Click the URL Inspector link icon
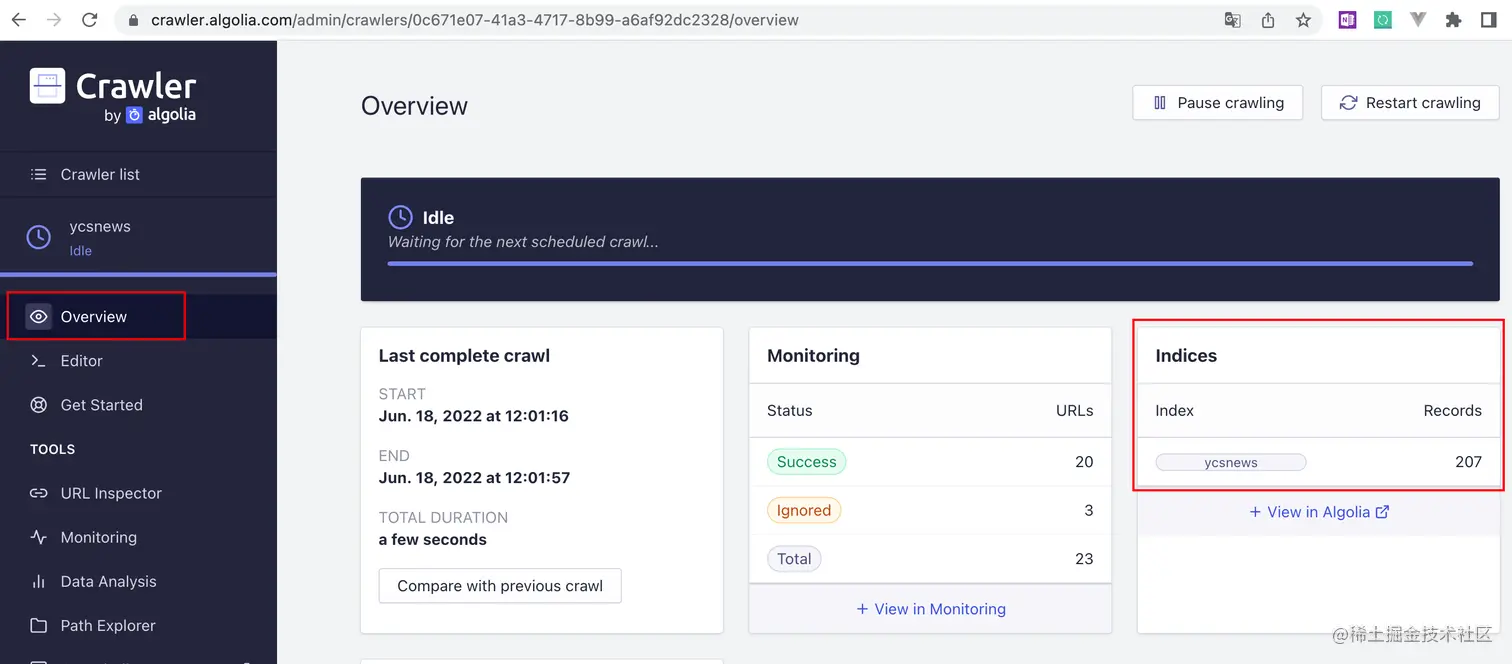 [x=39, y=493]
